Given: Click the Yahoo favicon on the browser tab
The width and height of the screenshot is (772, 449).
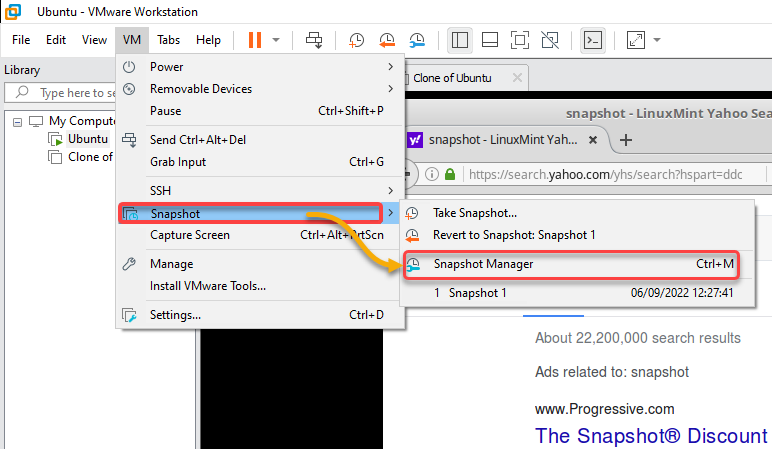Looking at the screenshot, I should [x=415, y=140].
